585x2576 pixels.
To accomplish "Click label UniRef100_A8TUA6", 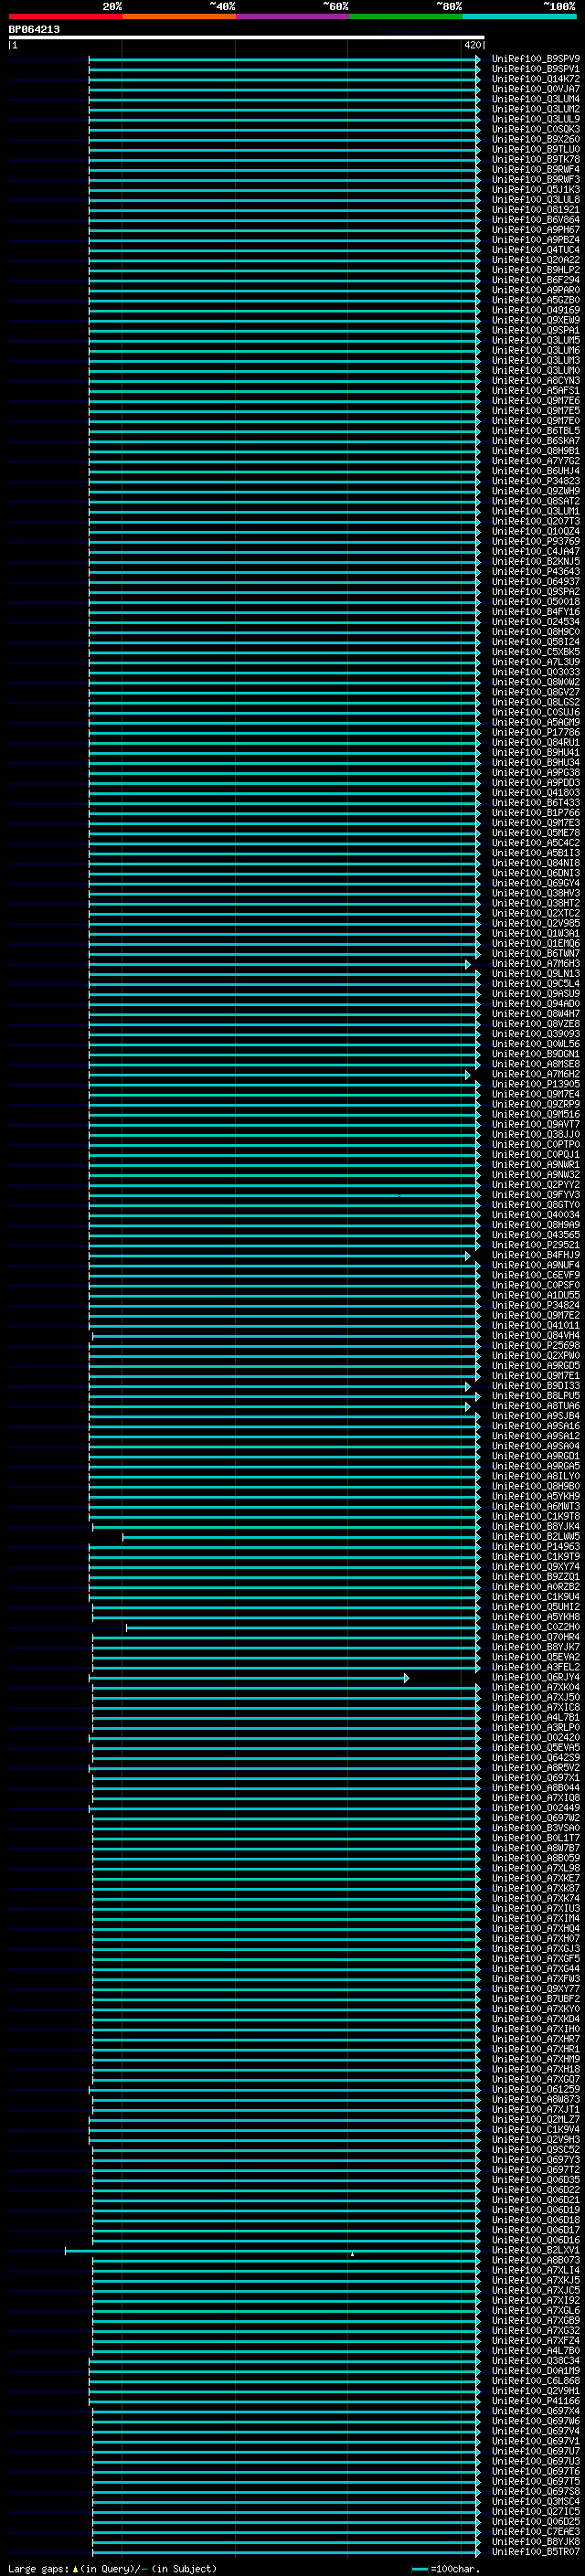I will (x=535, y=1406).
